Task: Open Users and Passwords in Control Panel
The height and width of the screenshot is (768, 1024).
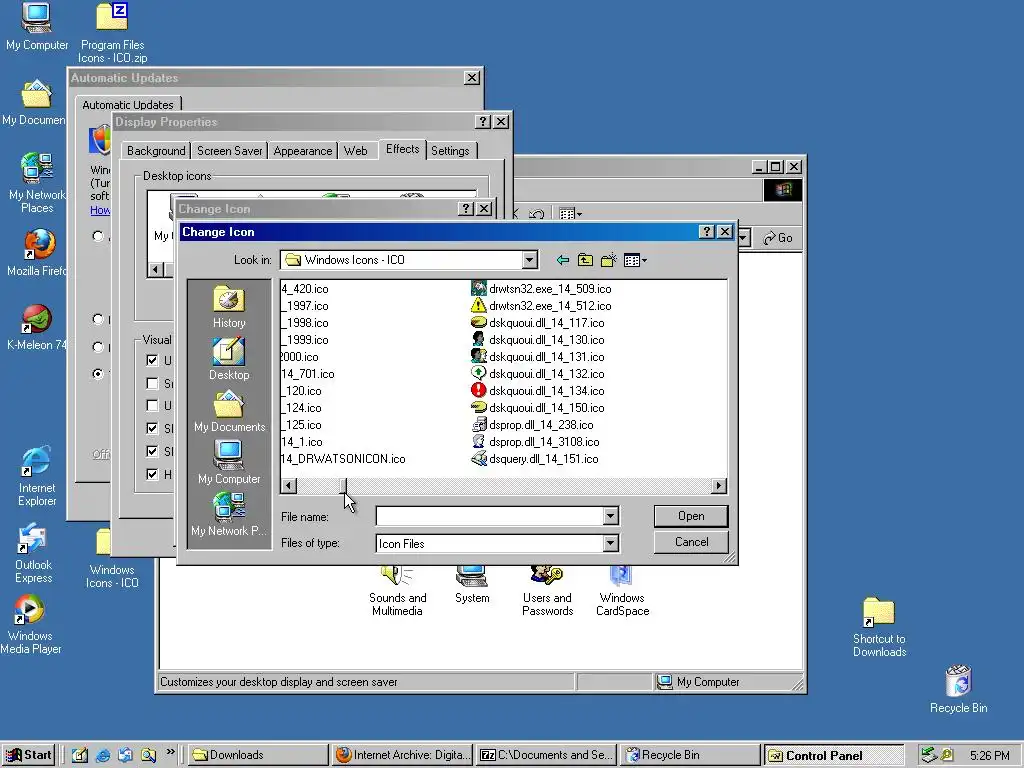Action: coord(547,591)
